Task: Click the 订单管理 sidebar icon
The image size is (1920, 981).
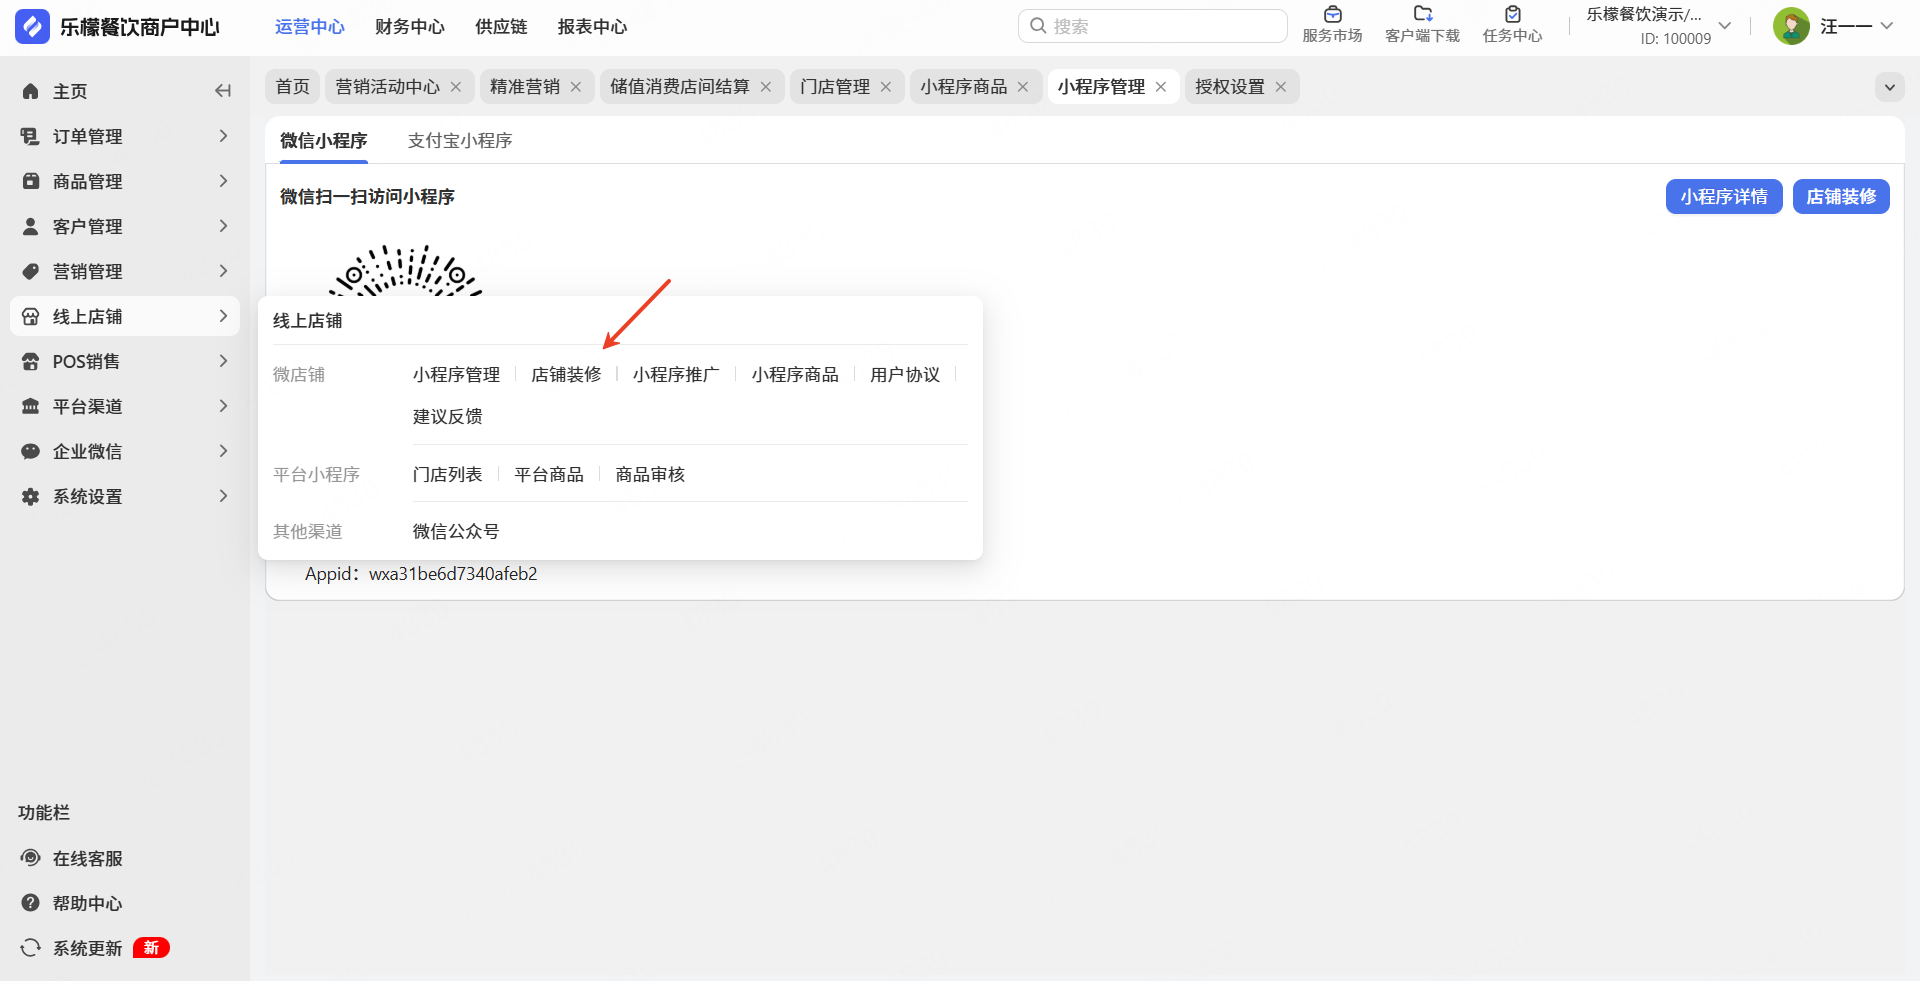Action: 31,136
